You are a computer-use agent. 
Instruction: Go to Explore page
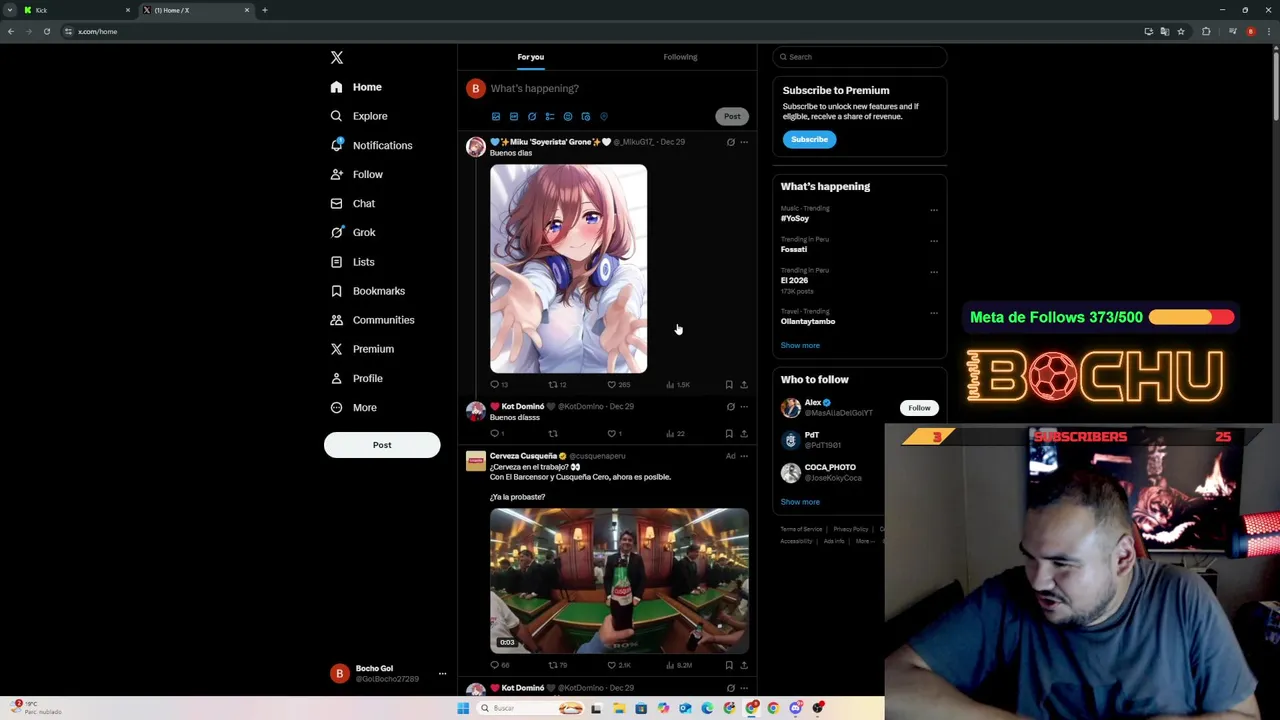359,116
